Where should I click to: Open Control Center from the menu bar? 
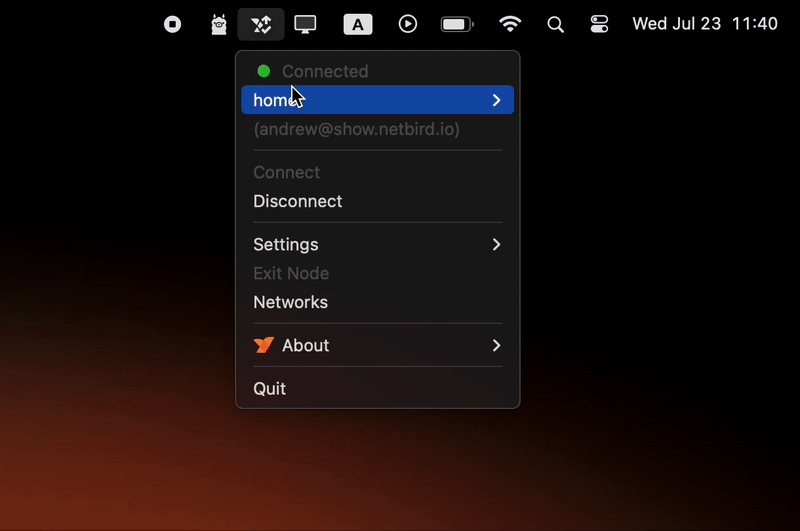(599, 24)
